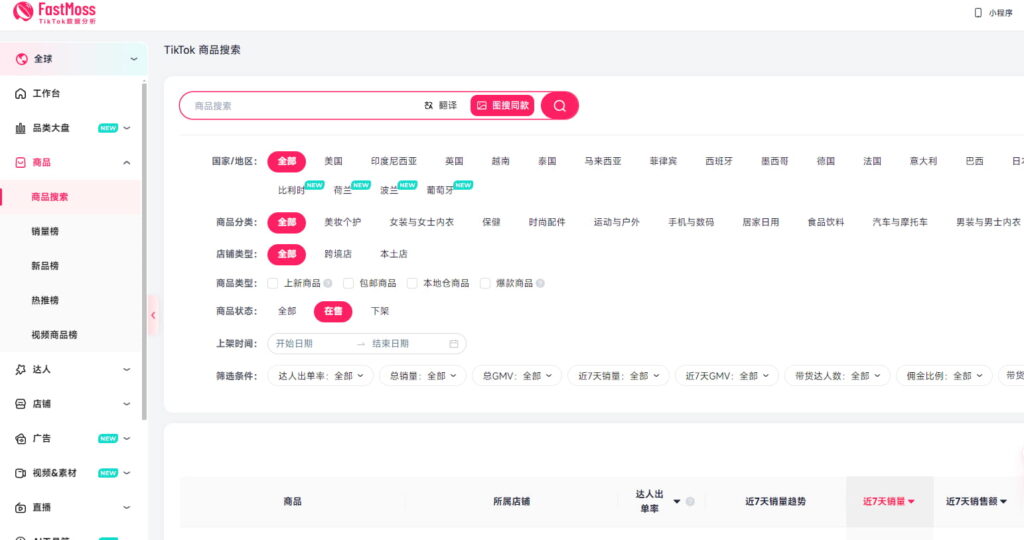Click the 直播 live stream icon
This screenshot has width=1024, height=540.
(x=20, y=507)
